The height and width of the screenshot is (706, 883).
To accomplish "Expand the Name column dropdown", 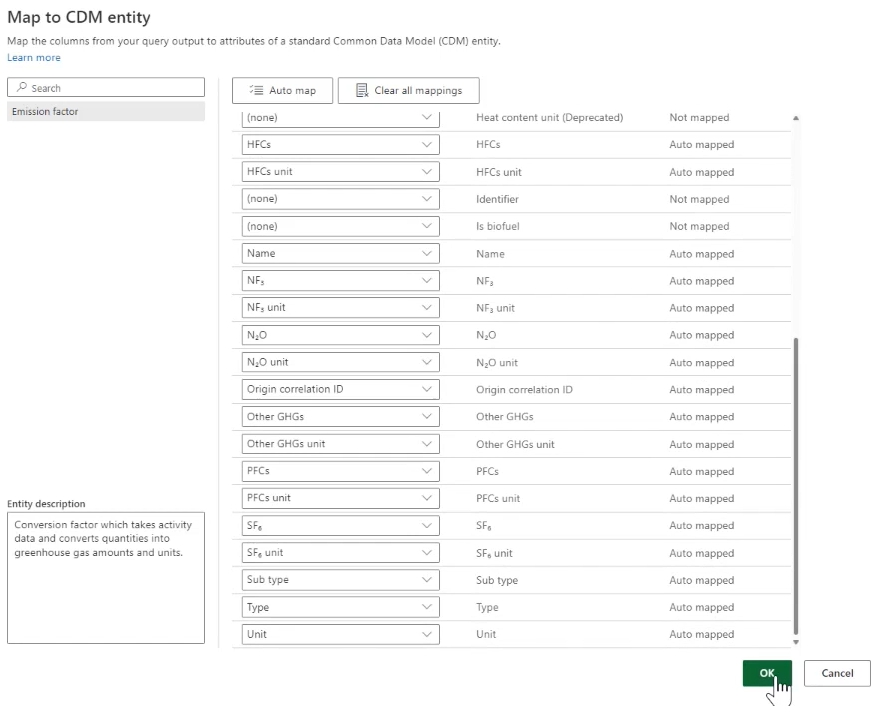I will point(341,253).
